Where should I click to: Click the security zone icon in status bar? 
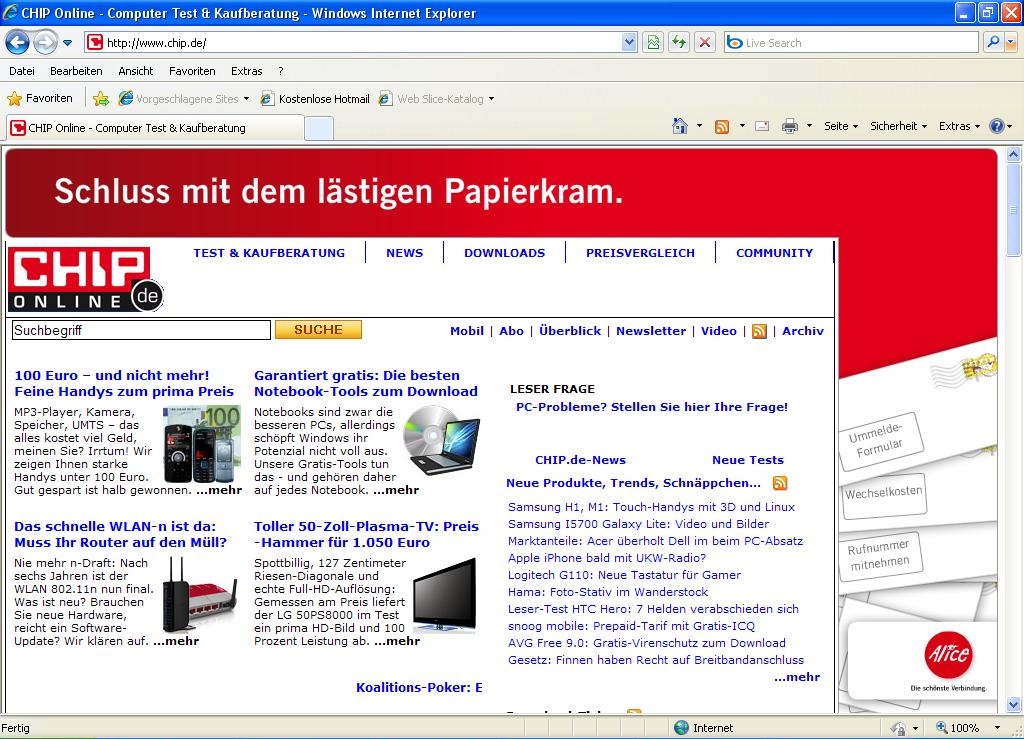(x=899, y=728)
